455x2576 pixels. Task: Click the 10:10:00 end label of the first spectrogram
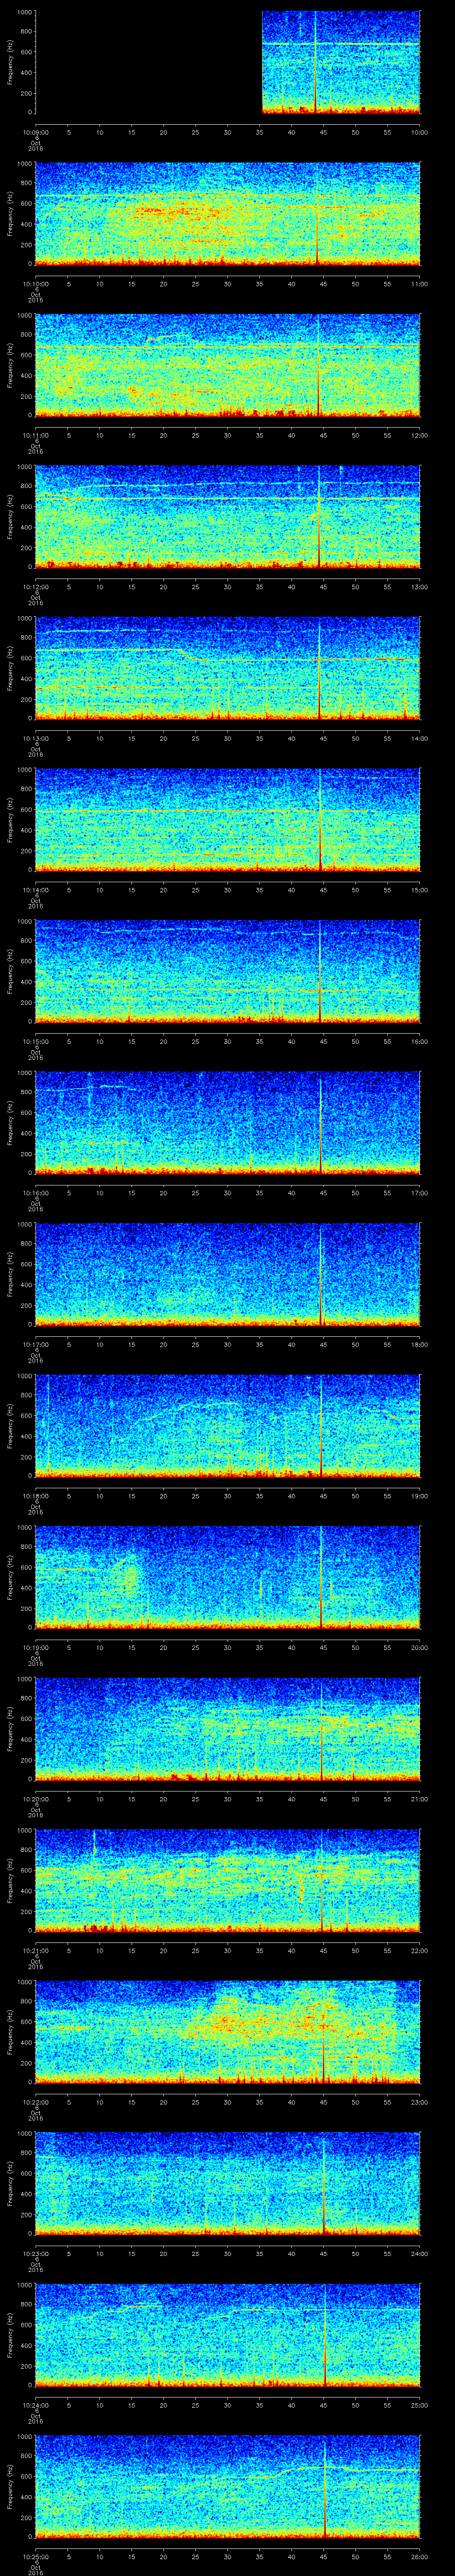click(x=419, y=131)
